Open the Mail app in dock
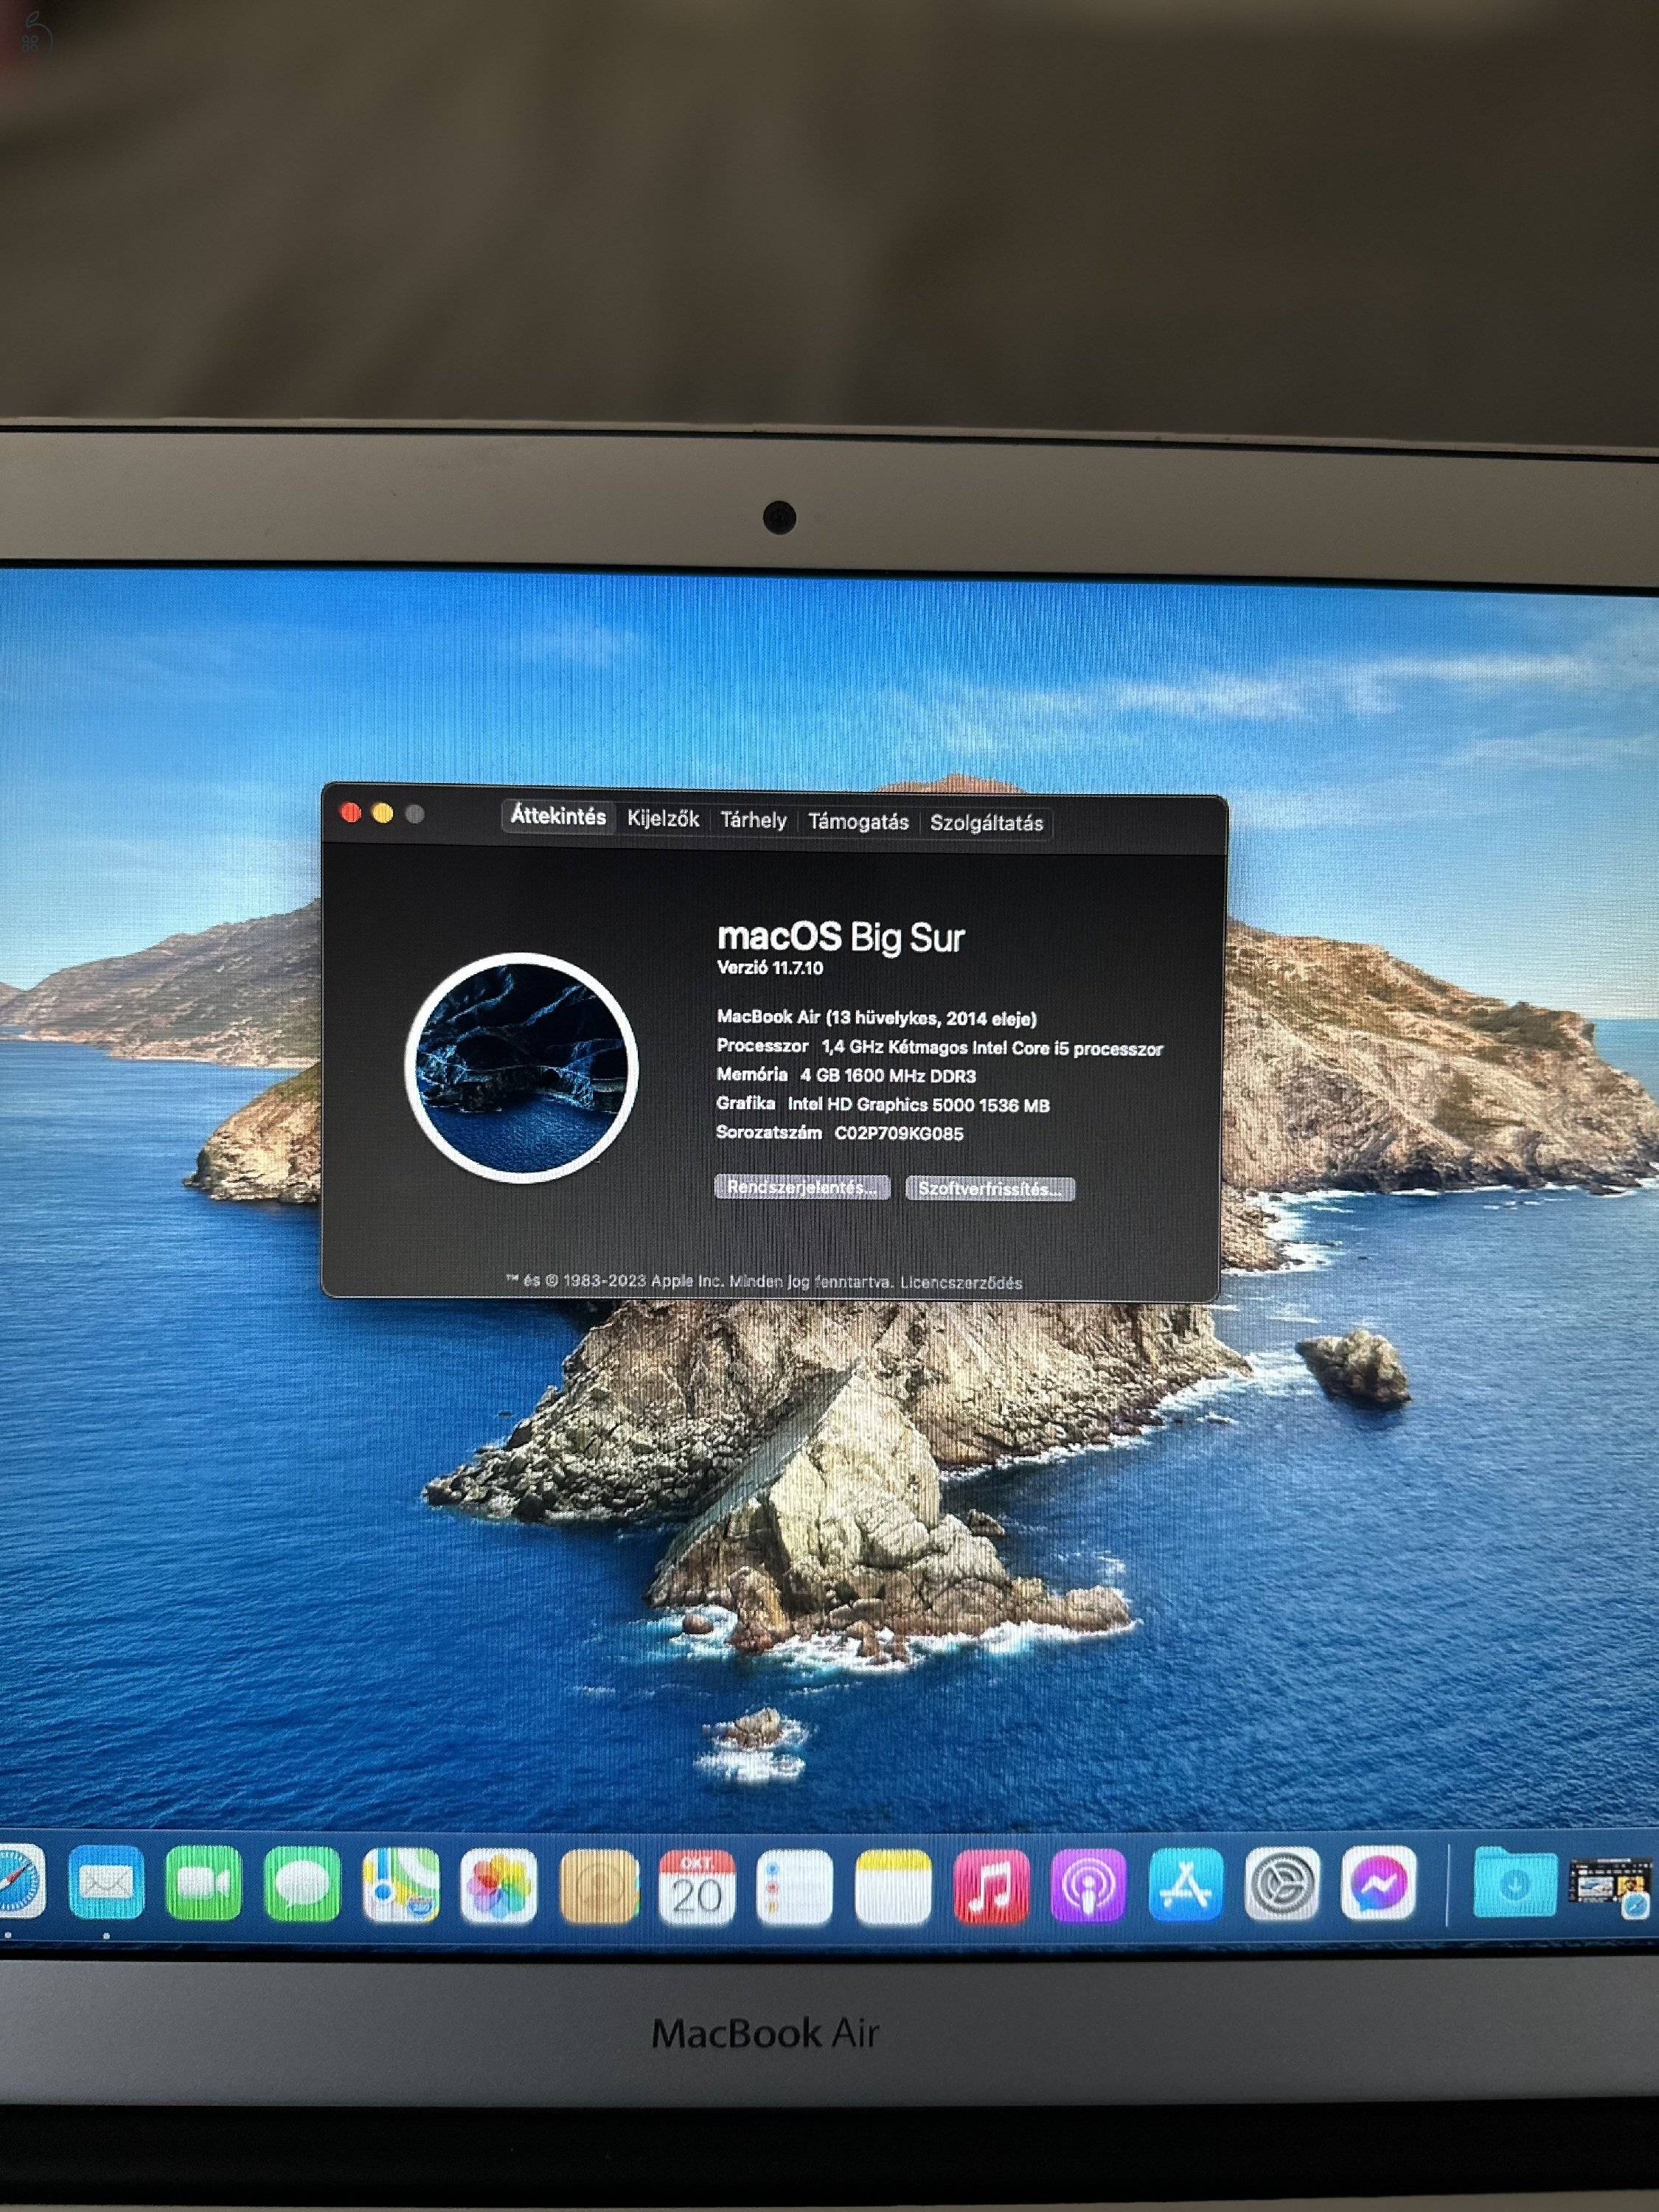The height and width of the screenshot is (2212, 1659). point(106,1883)
